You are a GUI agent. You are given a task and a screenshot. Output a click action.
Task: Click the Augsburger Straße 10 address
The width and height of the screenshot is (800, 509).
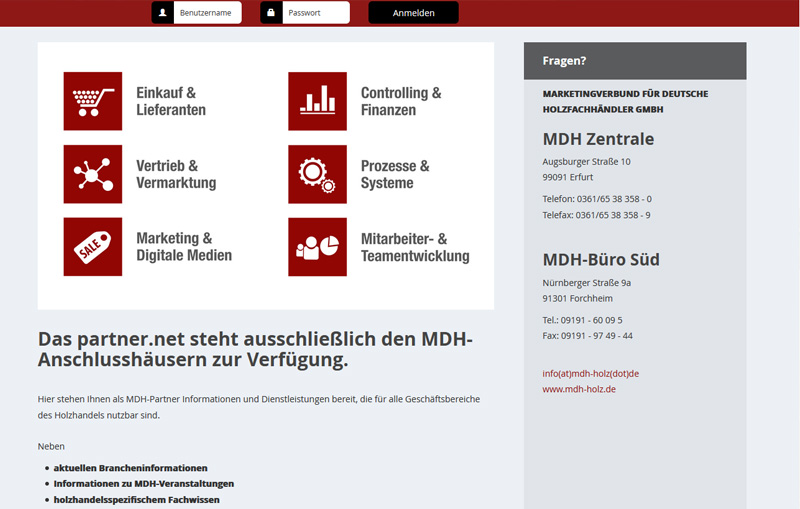click(586, 162)
